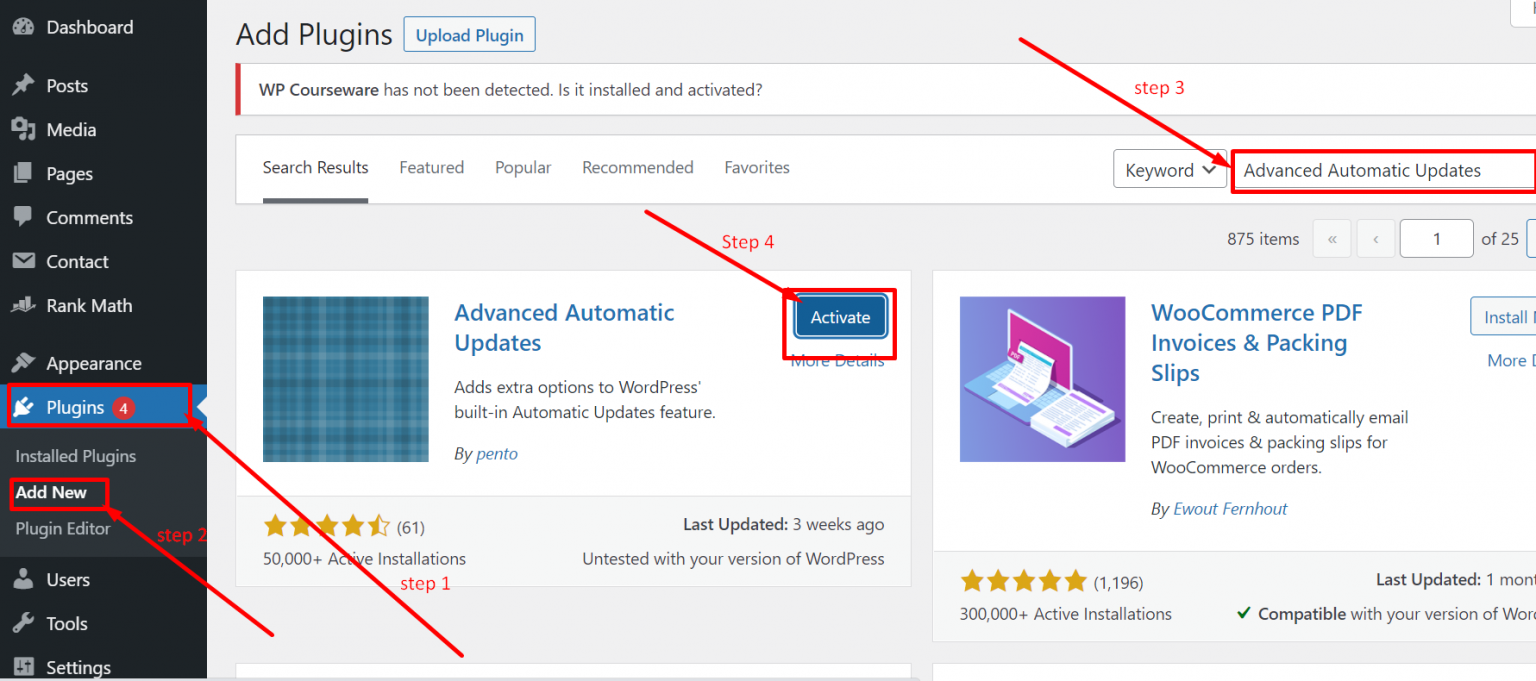The width and height of the screenshot is (1536, 681).
Task: Open the Keyword search filter dropdown
Action: click(1169, 169)
